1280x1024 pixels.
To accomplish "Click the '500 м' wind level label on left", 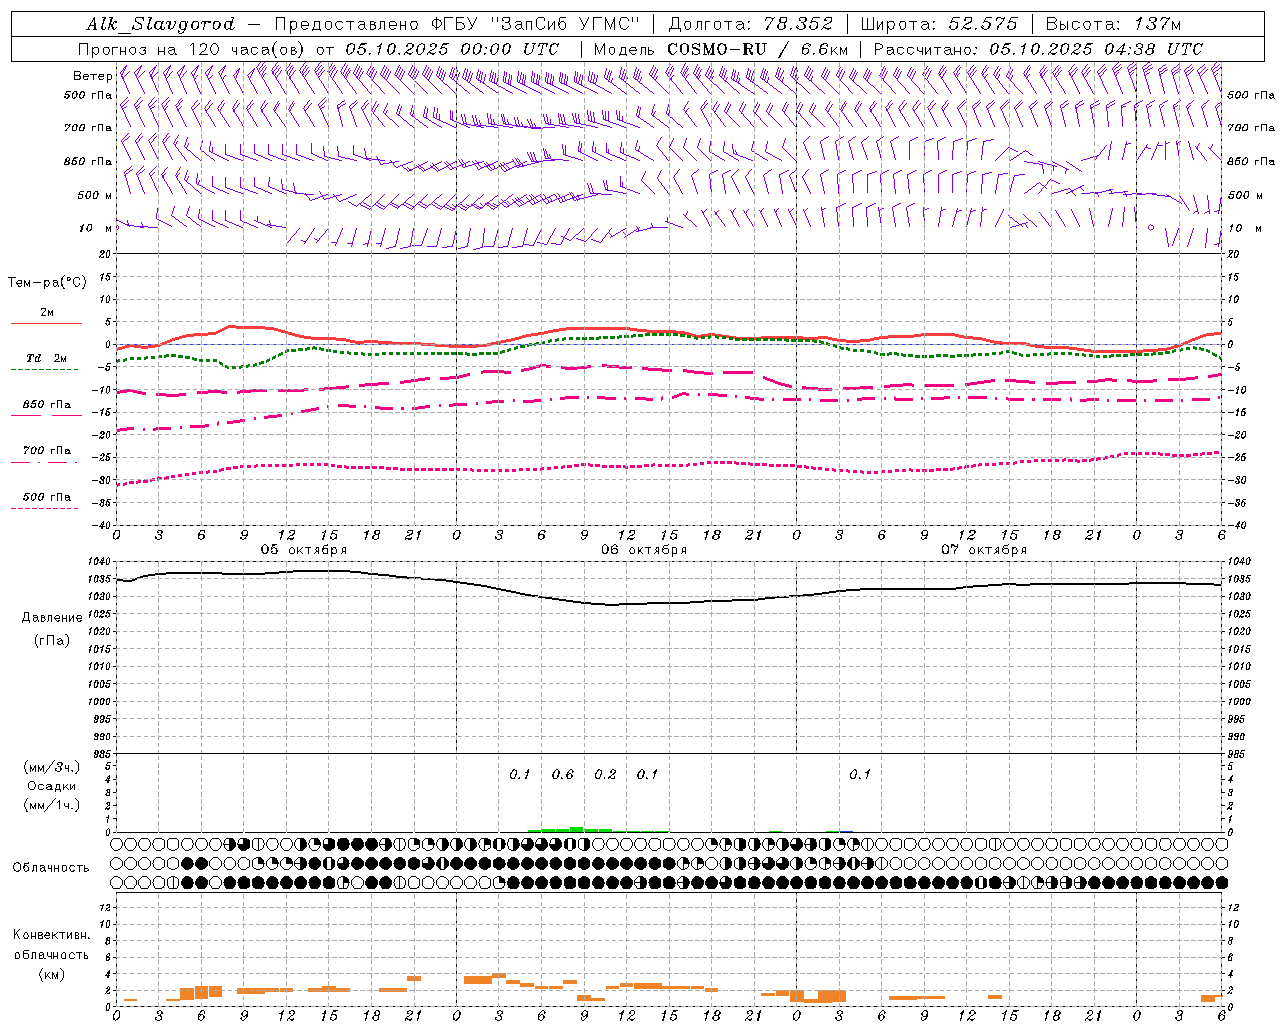I will click(95, 195).
